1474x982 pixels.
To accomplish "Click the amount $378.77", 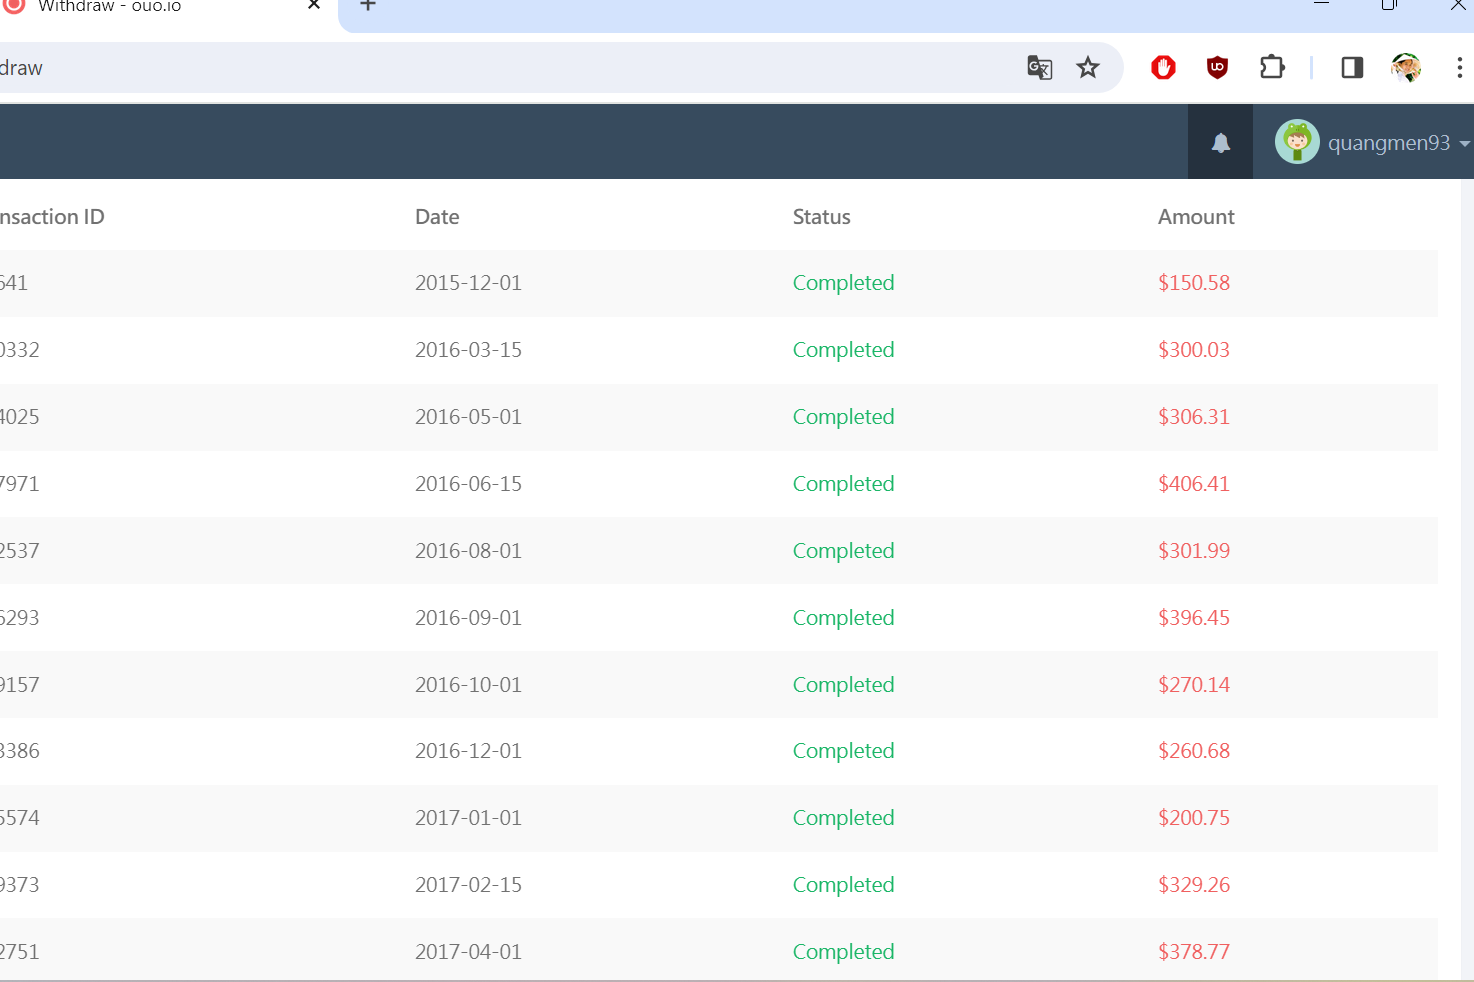I will point(1194,952).
